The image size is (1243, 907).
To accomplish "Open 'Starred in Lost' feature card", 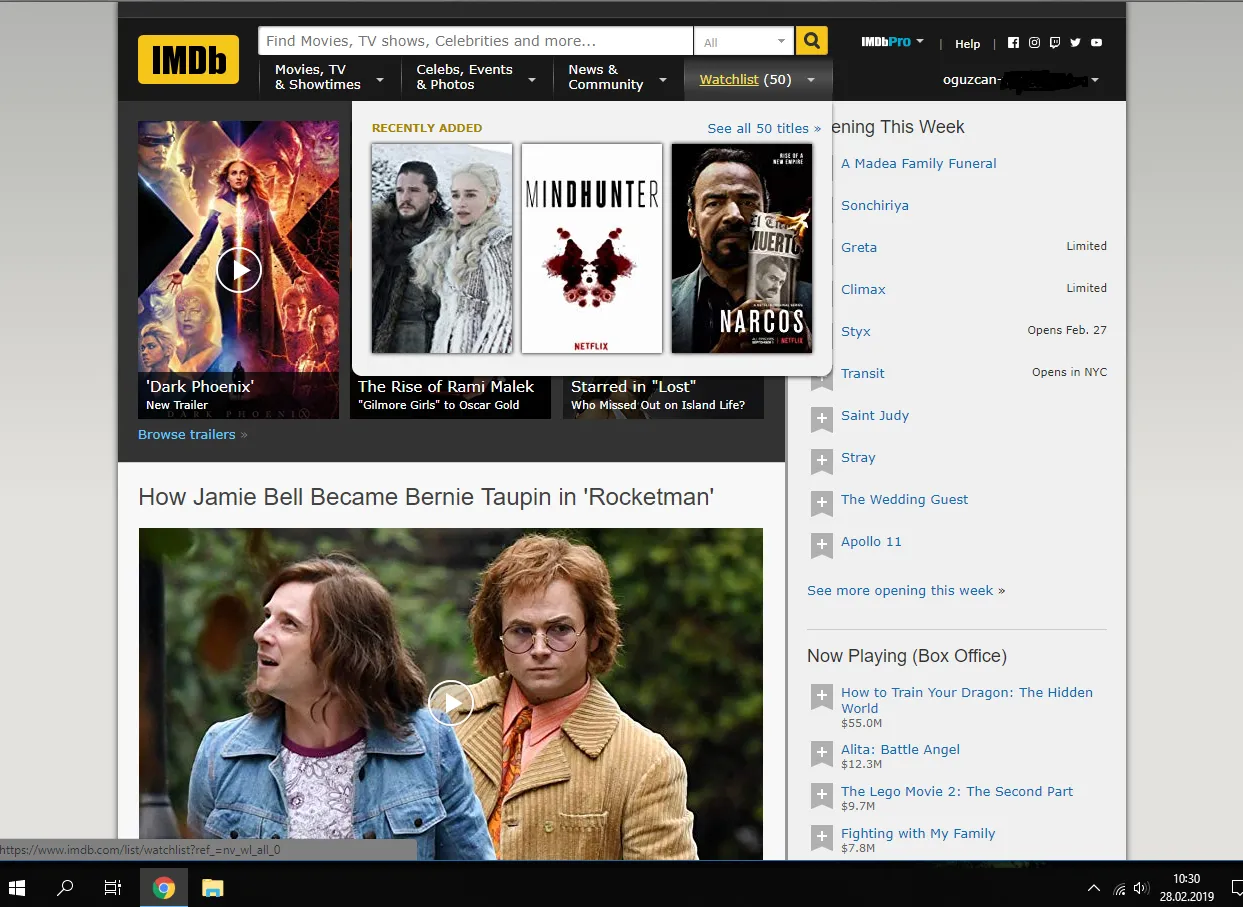I will click(x=663, y=395).
